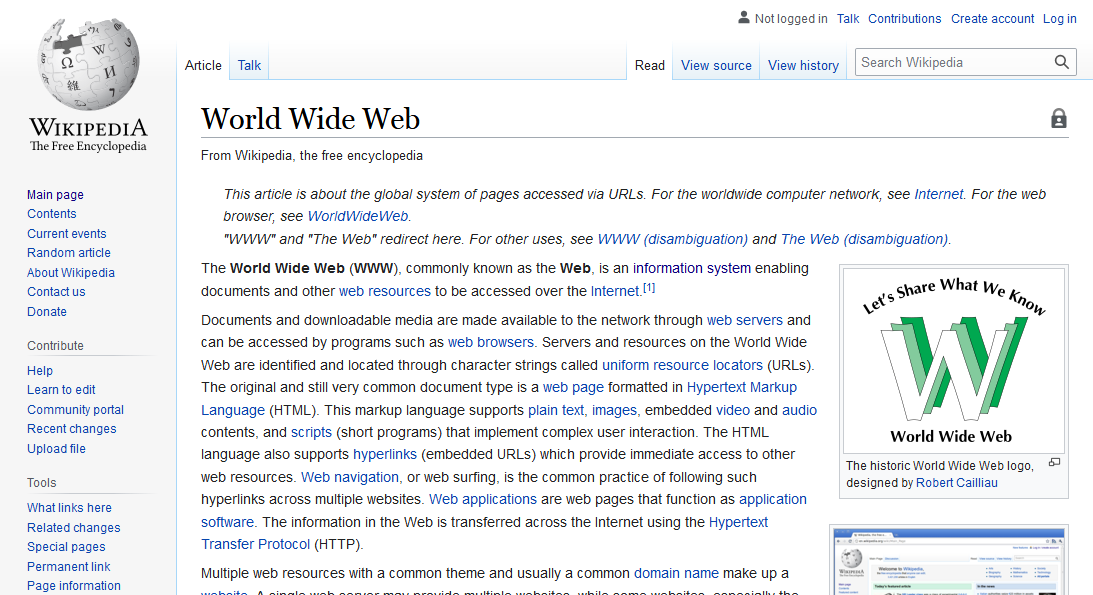This screenshot has width=1093, height=595.
Task: Click citation reference [1]
Action: pyautogui.click(x=649, y=288)
